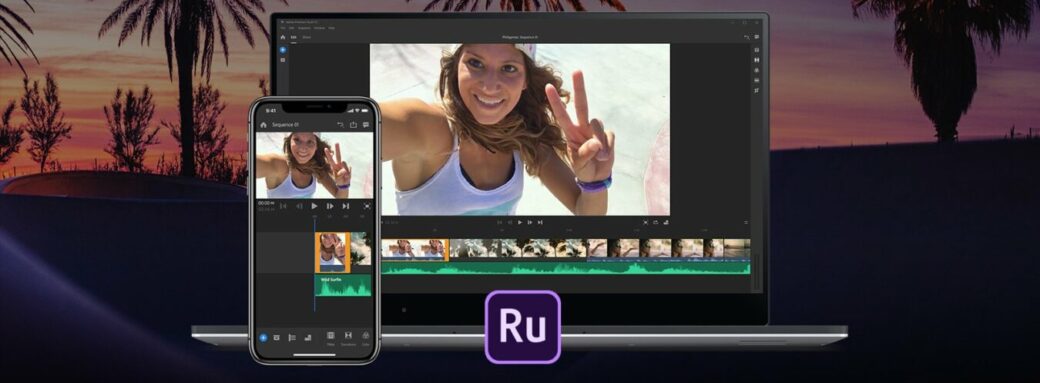Open the Transform crop icon on laptop sidebar
1040x383 pixels.
pos(757,90)
